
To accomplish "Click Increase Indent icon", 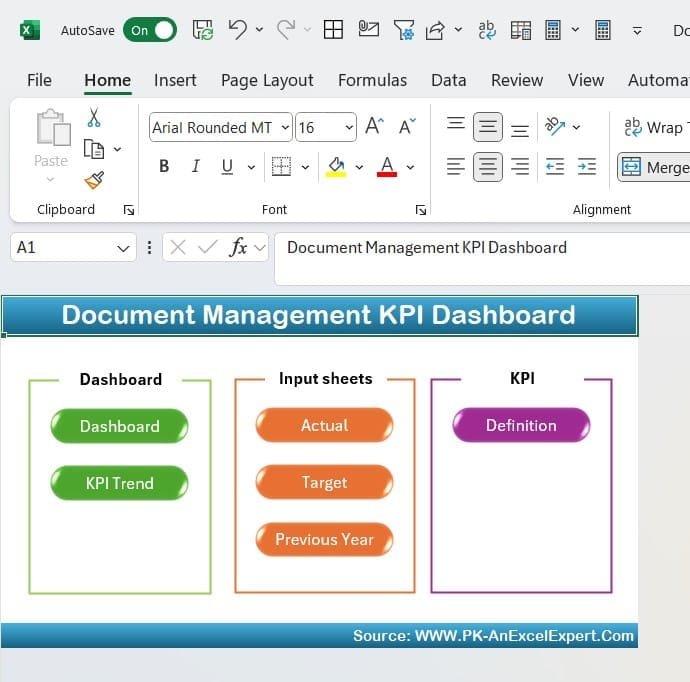I will (587, 167).
